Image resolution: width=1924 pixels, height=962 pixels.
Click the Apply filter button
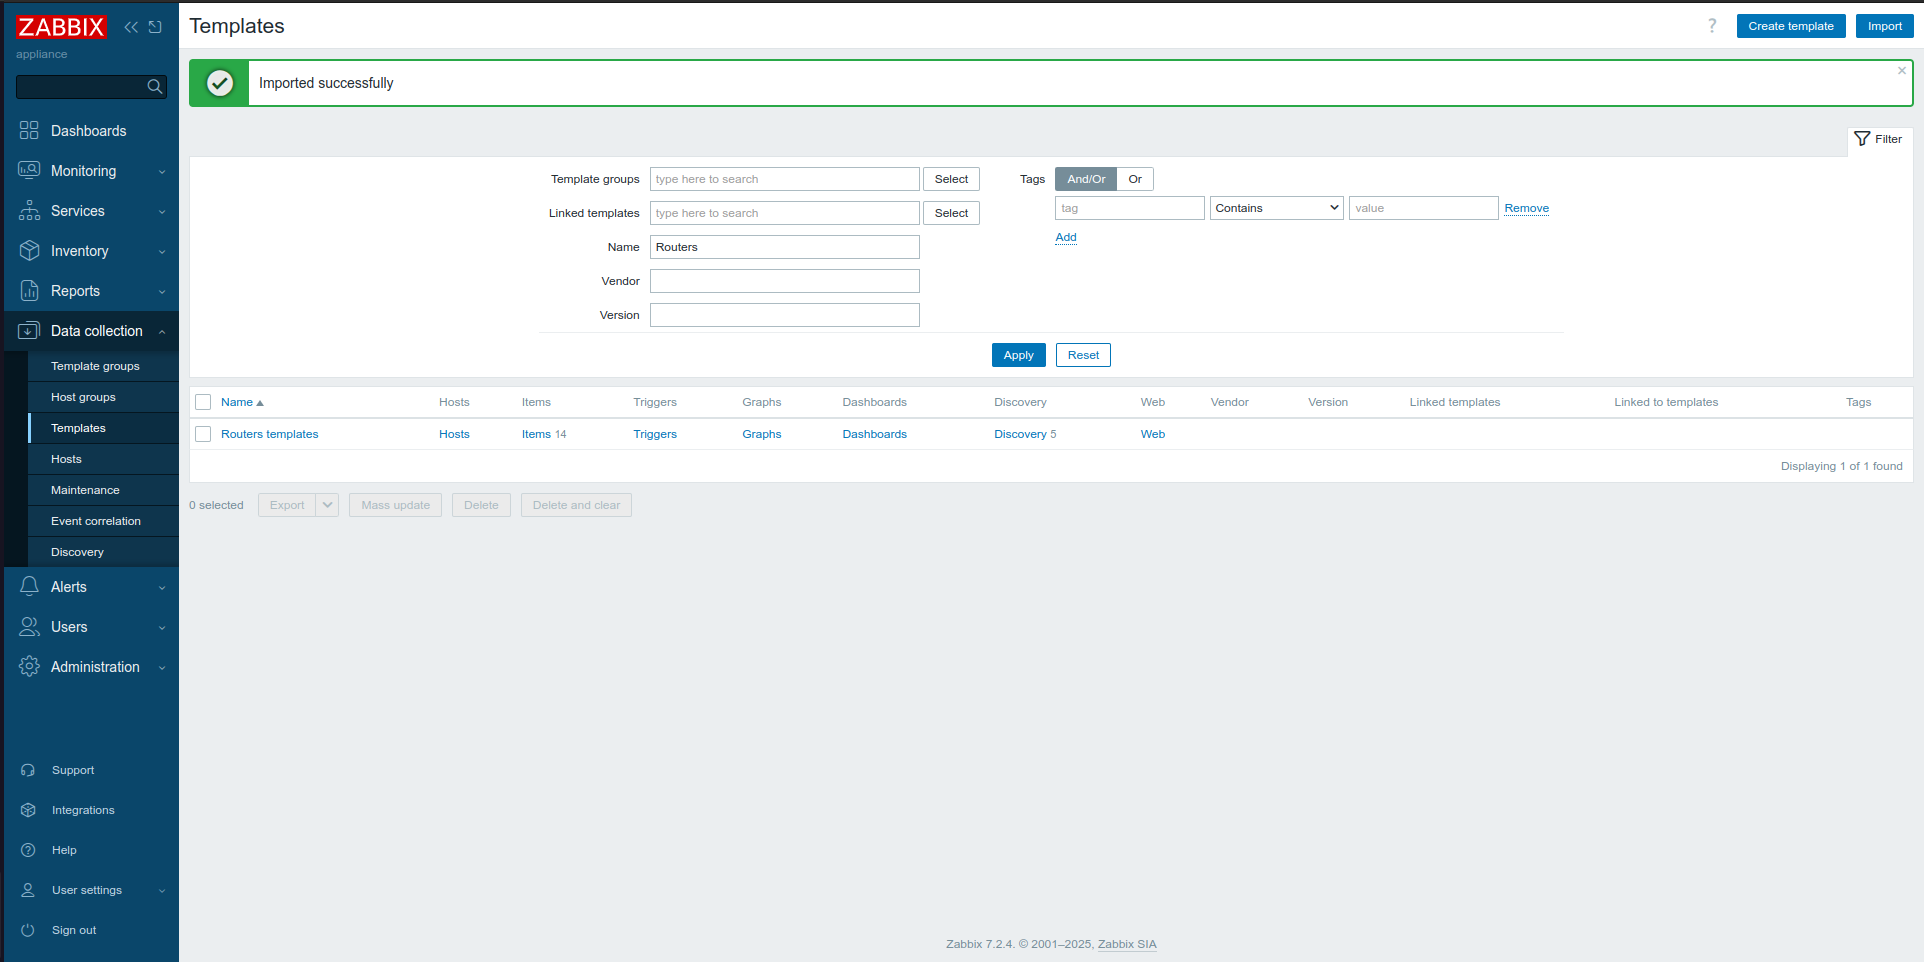(1018, 355)
